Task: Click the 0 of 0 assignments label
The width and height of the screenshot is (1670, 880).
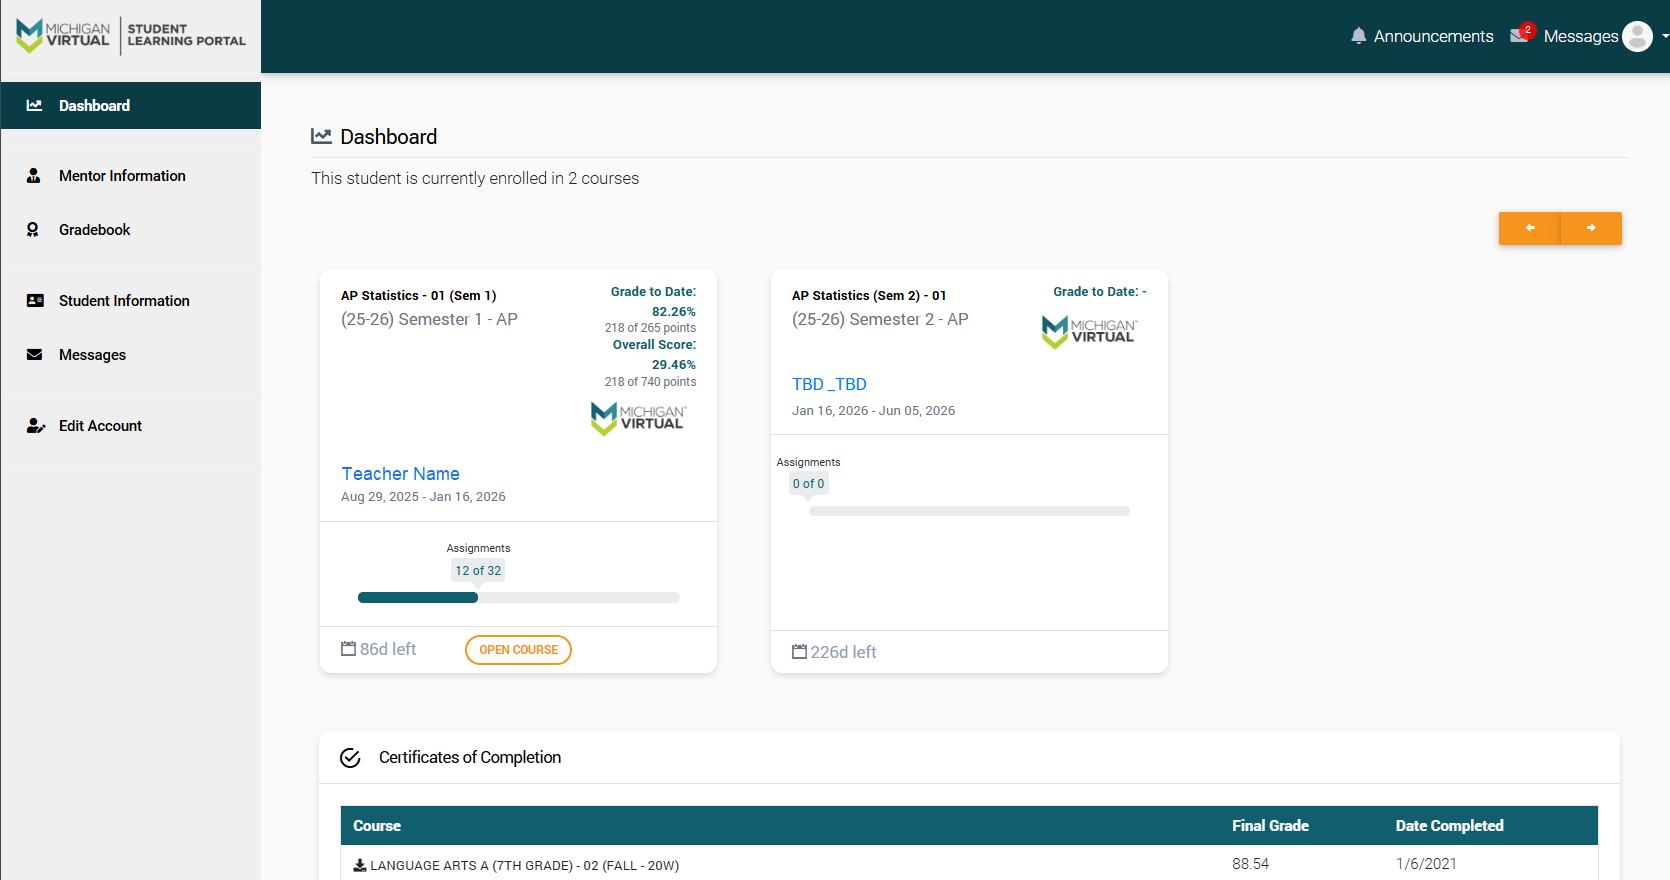Action: coord(808,483)
